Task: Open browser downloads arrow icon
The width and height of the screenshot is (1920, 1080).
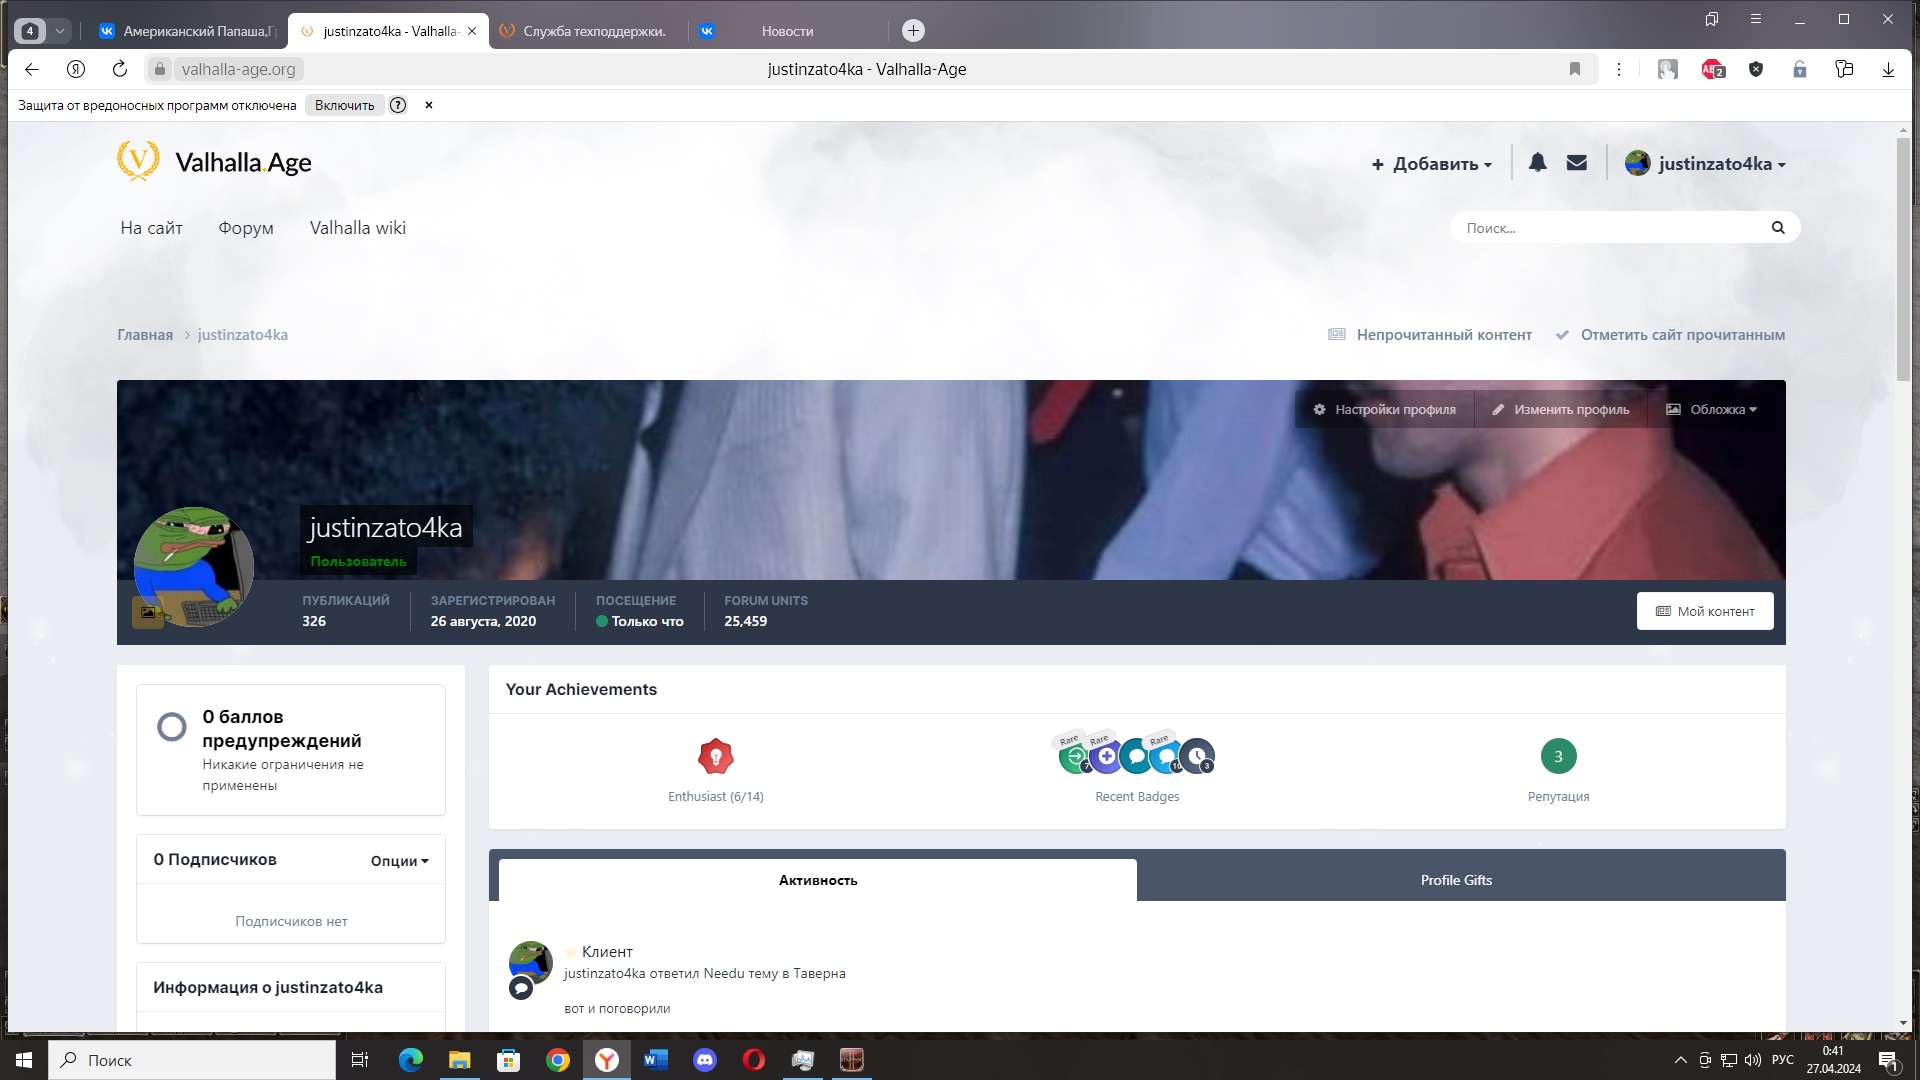Action: (1887, 69)
